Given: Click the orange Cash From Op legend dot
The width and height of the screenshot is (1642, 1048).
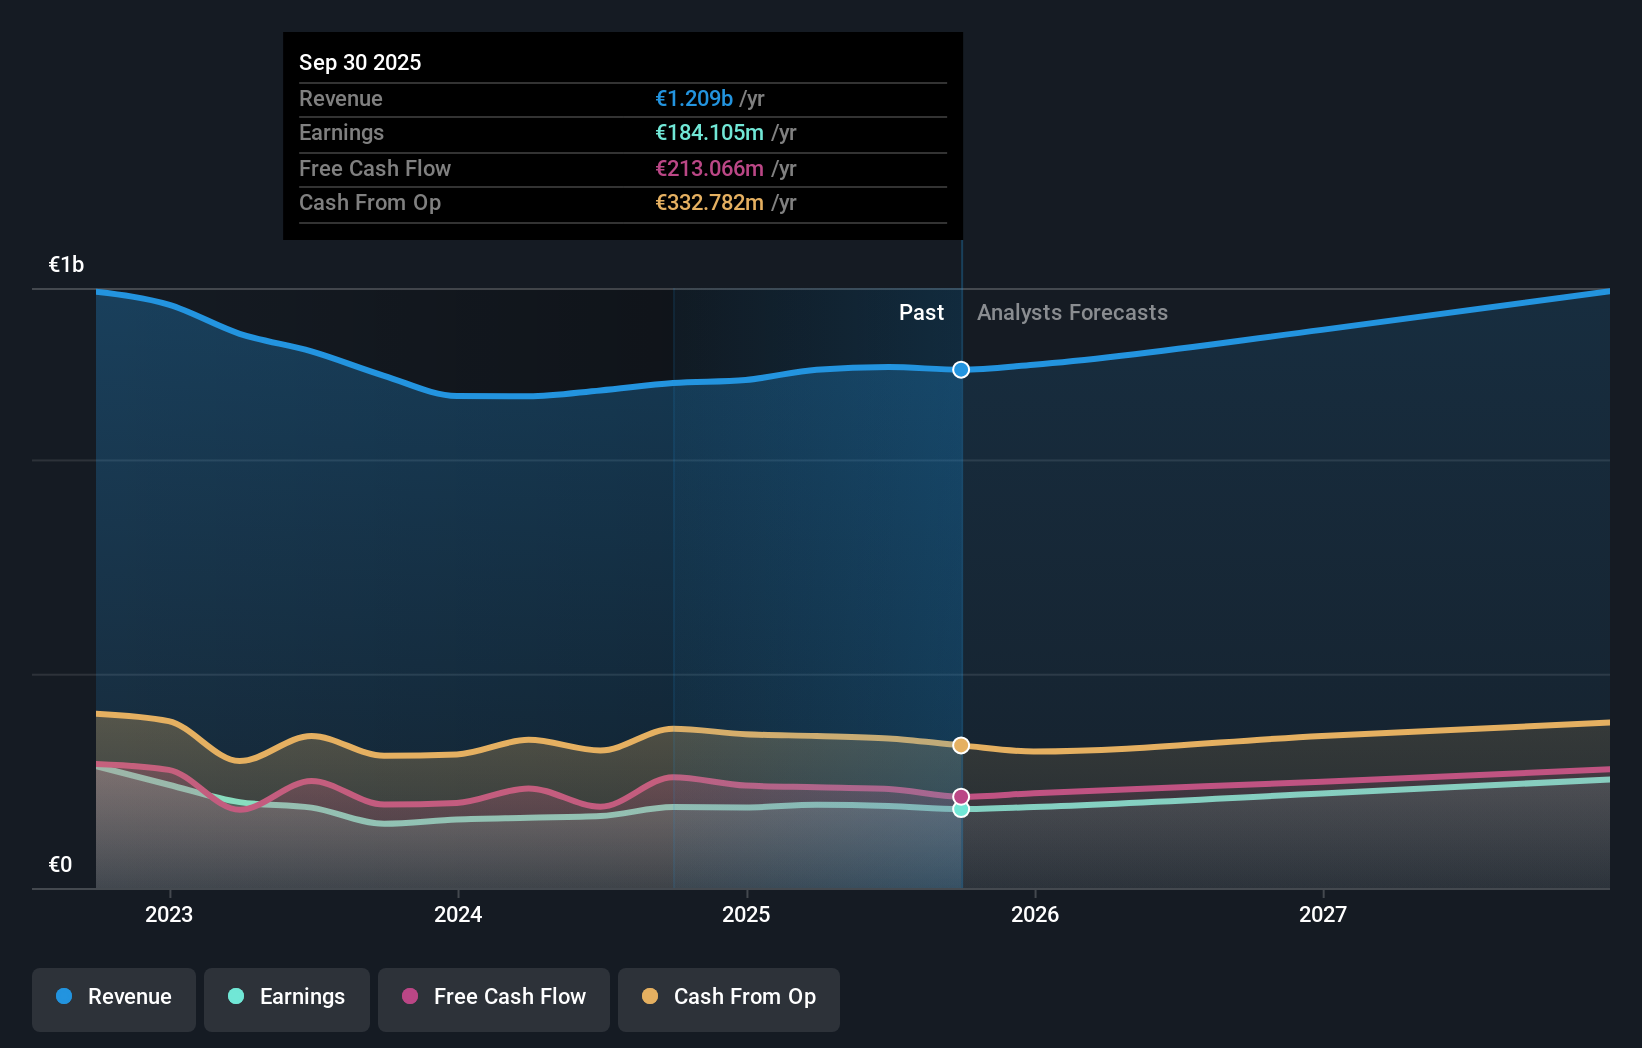Looking at the screenshot, I should coord(650,997).
